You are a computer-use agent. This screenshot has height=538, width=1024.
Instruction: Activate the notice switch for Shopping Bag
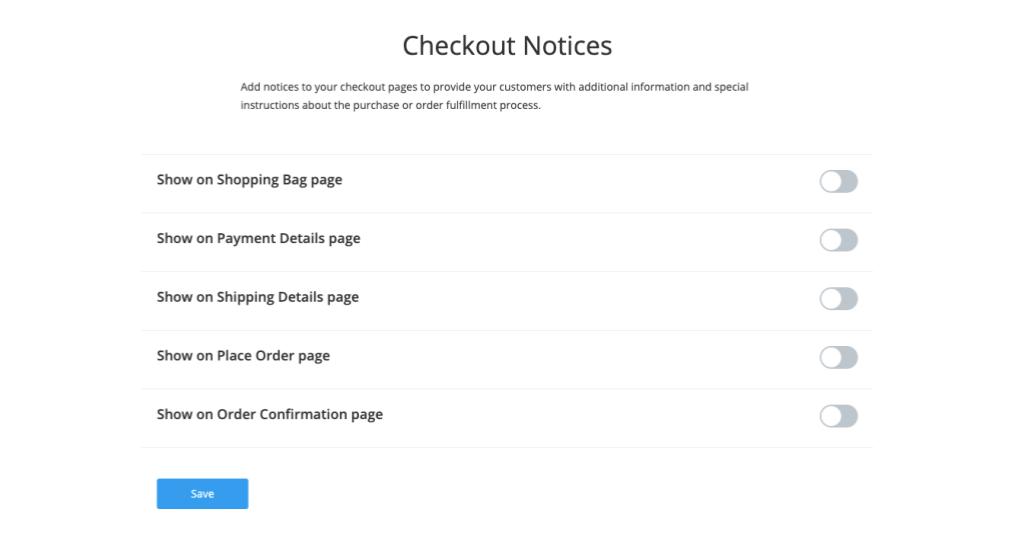pyautogui.click(x=838, y=181)
